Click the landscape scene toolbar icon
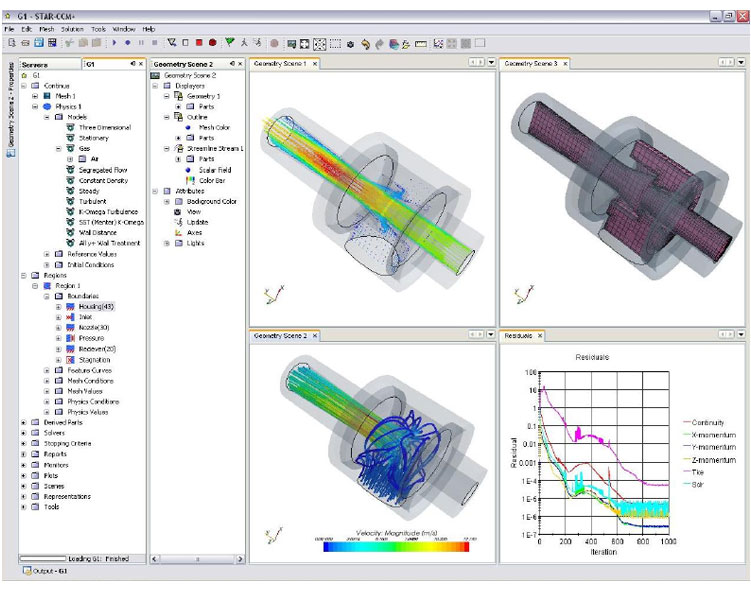This screenshot has height=600, width=751. tap(291, 44)
